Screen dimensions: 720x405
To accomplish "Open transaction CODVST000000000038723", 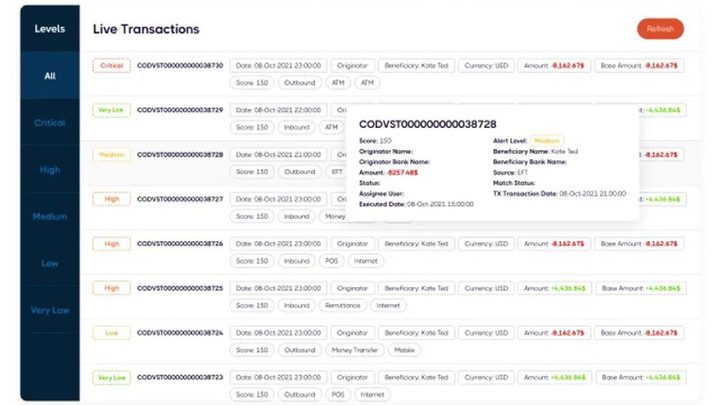I will [x=180, y=377].
